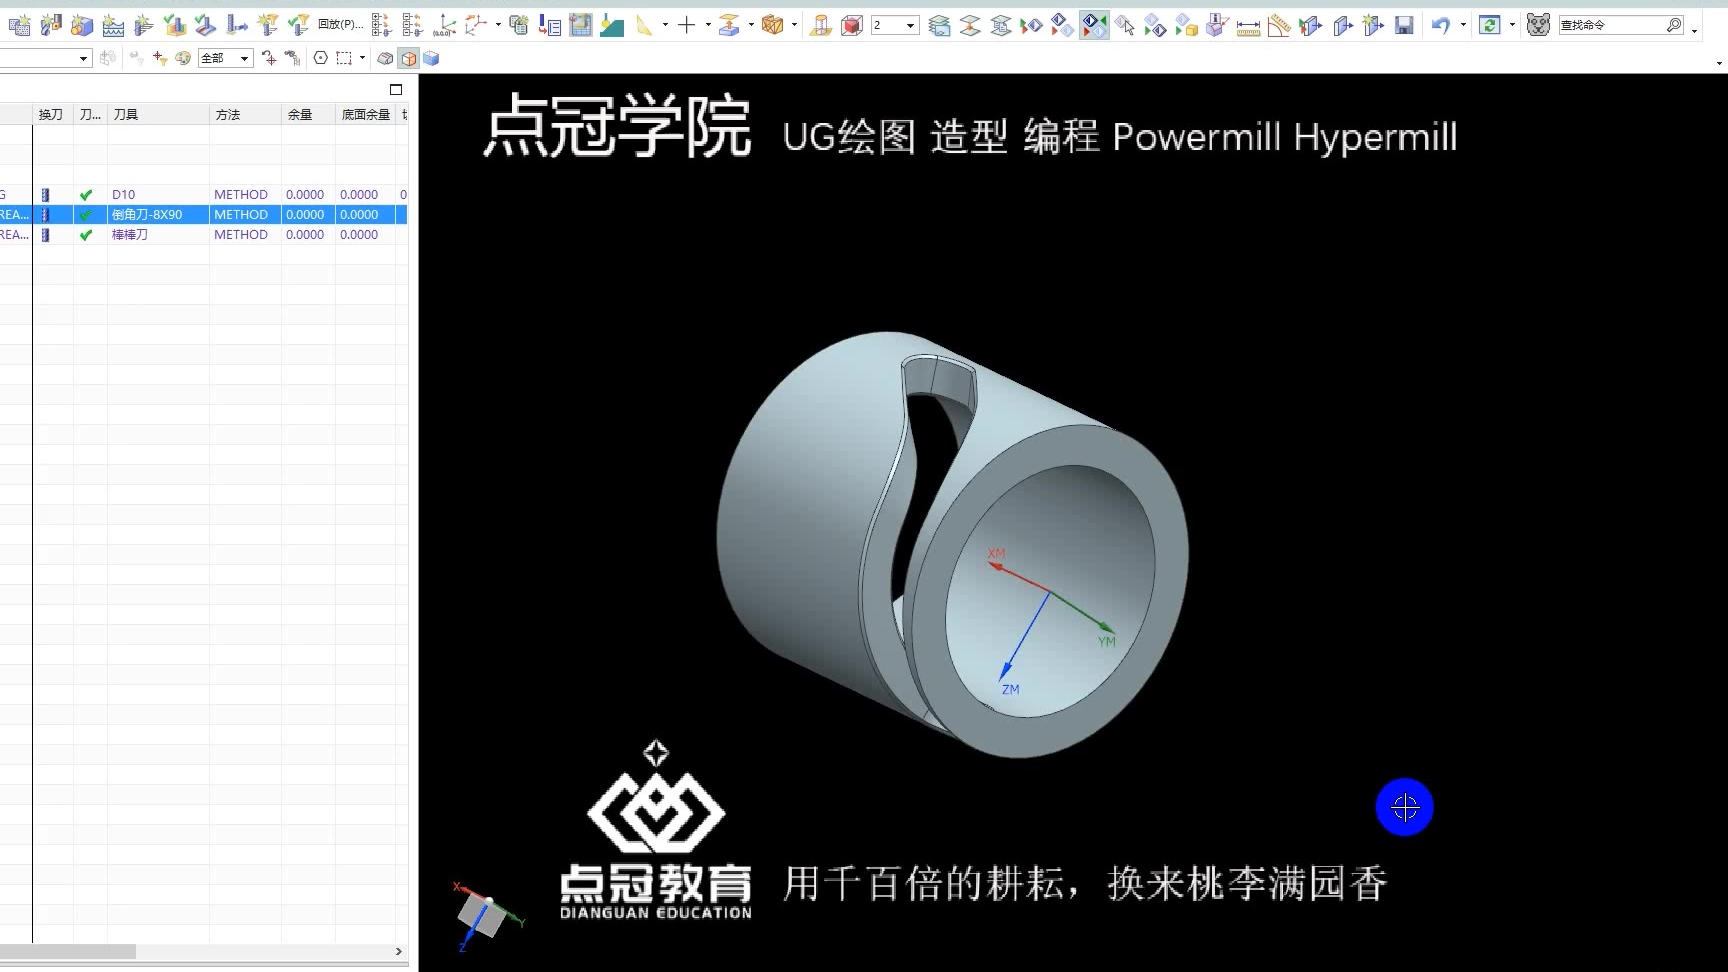Click the green Refresh icon
The height and width of the screenshot is (972, 1728).
click(x=1490, y=25)
